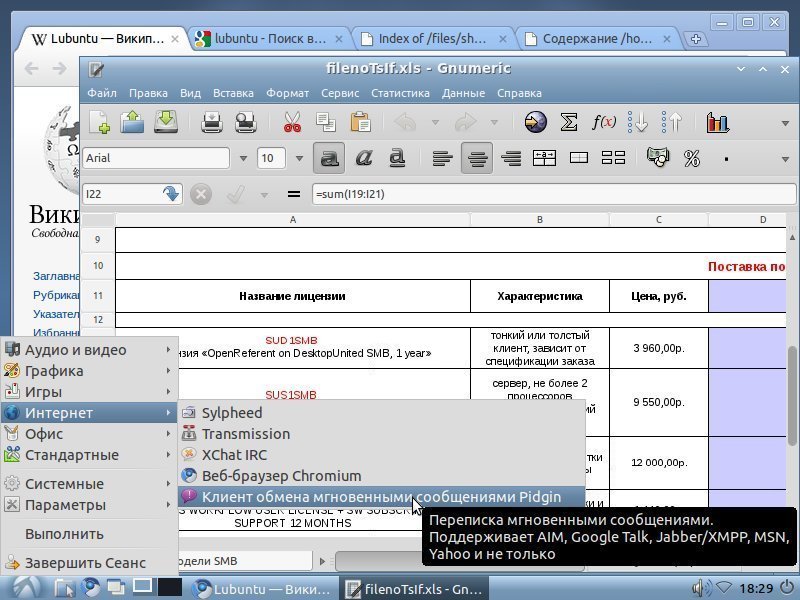The width and height of the screenshot is (800, 600).
Task: Insert a hyperlink via globe icon
Action: tap(536, 121)
